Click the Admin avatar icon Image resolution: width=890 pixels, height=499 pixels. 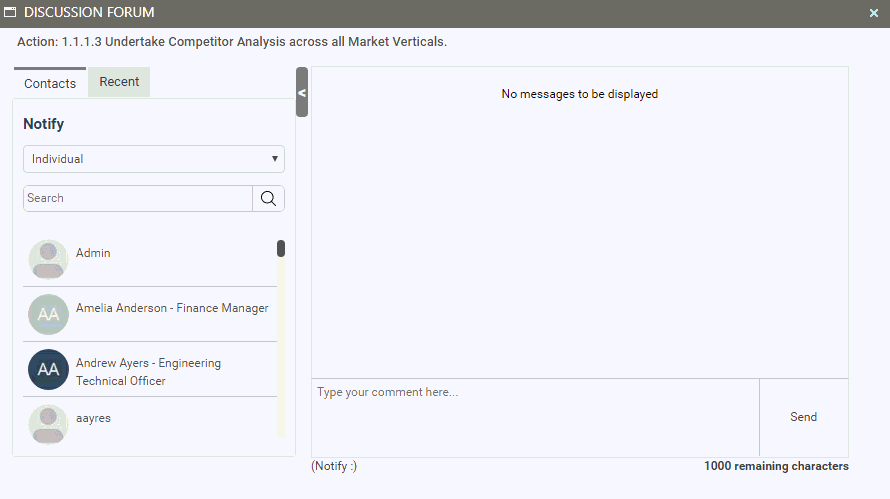point(48,259)
